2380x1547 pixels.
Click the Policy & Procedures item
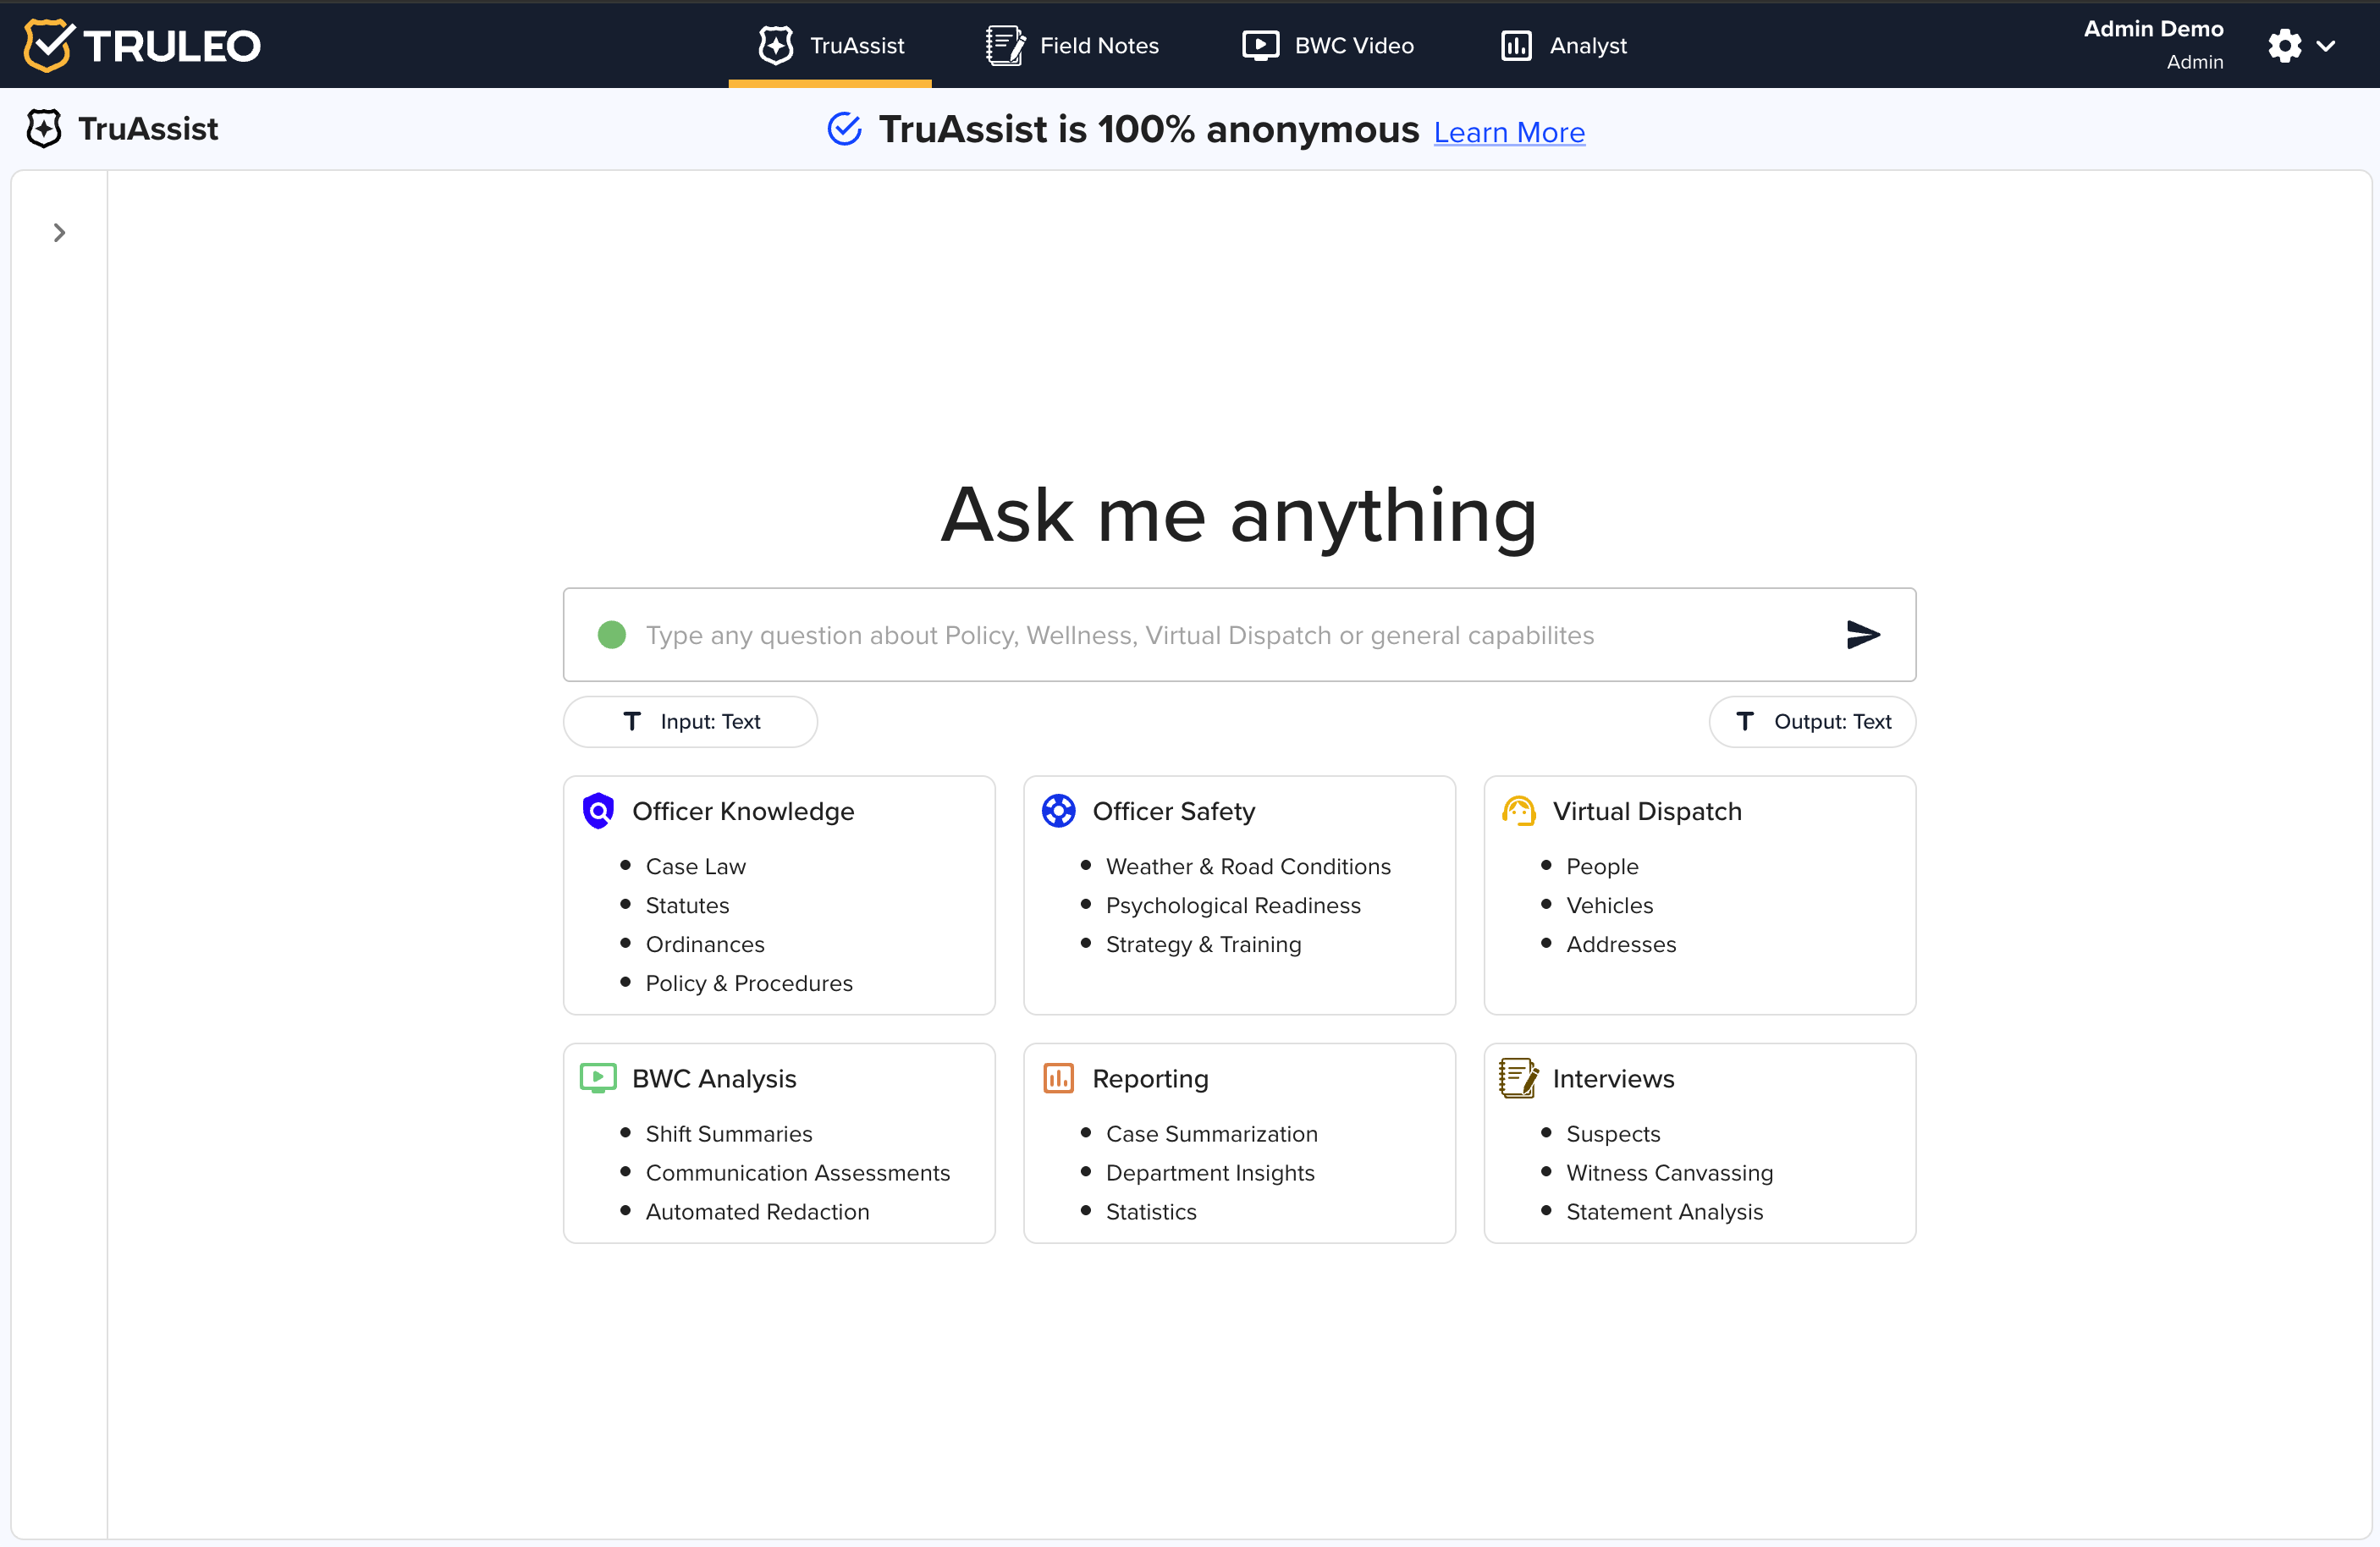click(x=749, y=983)
